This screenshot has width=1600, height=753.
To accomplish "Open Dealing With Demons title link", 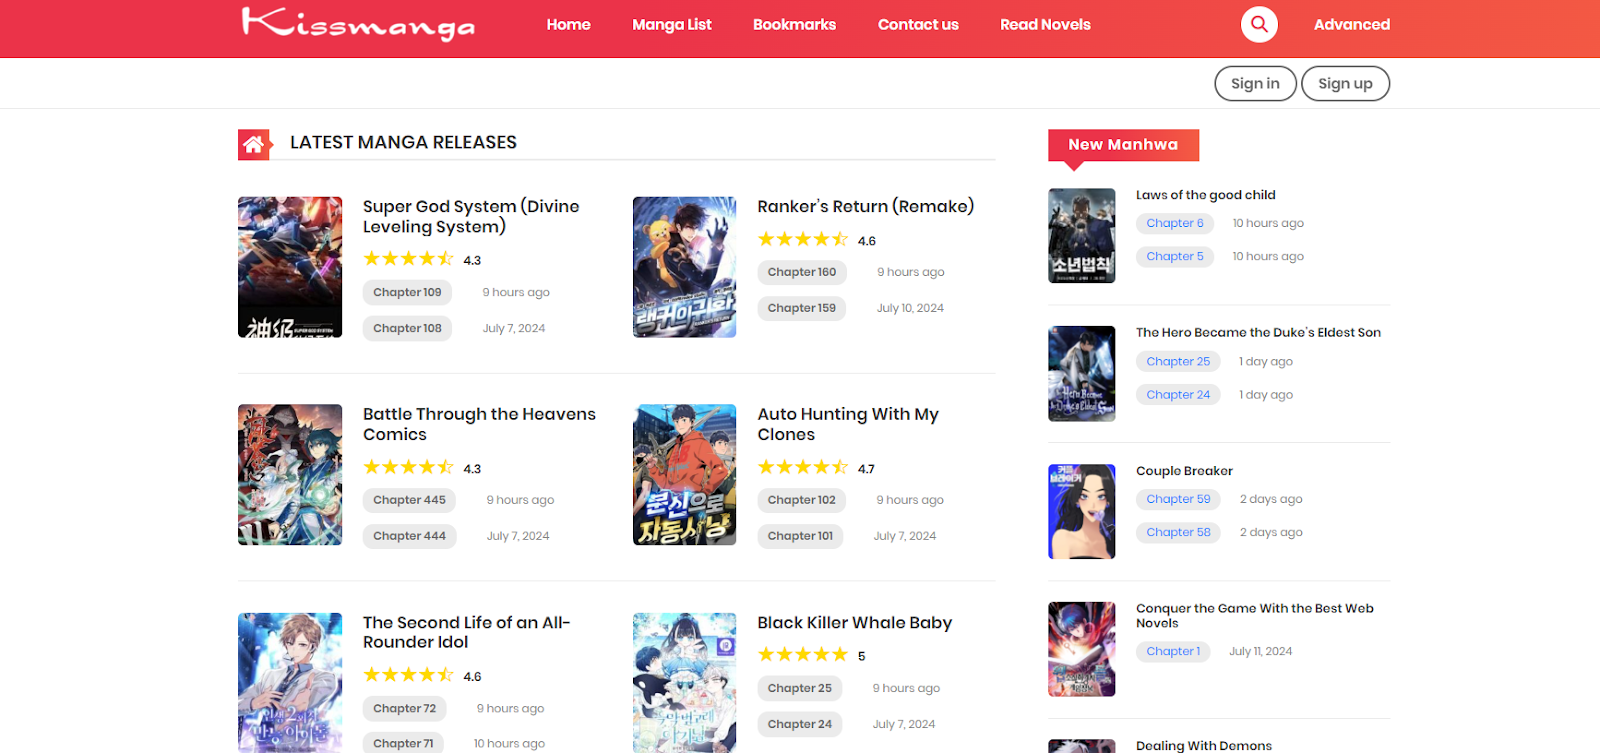I will (1204, 746).
